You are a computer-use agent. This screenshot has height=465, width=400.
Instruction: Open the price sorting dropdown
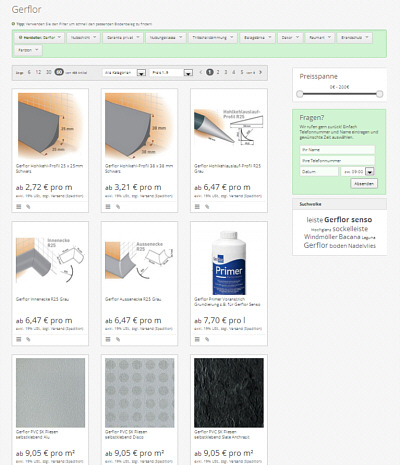(171, 72)
